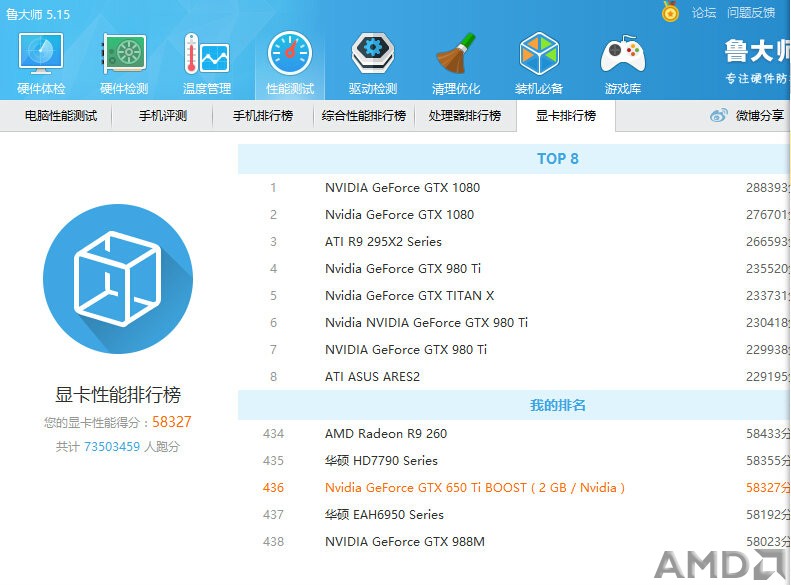Select rank 7 NVIDIA GeForce GTX 980 Ti

click(514, 349)
